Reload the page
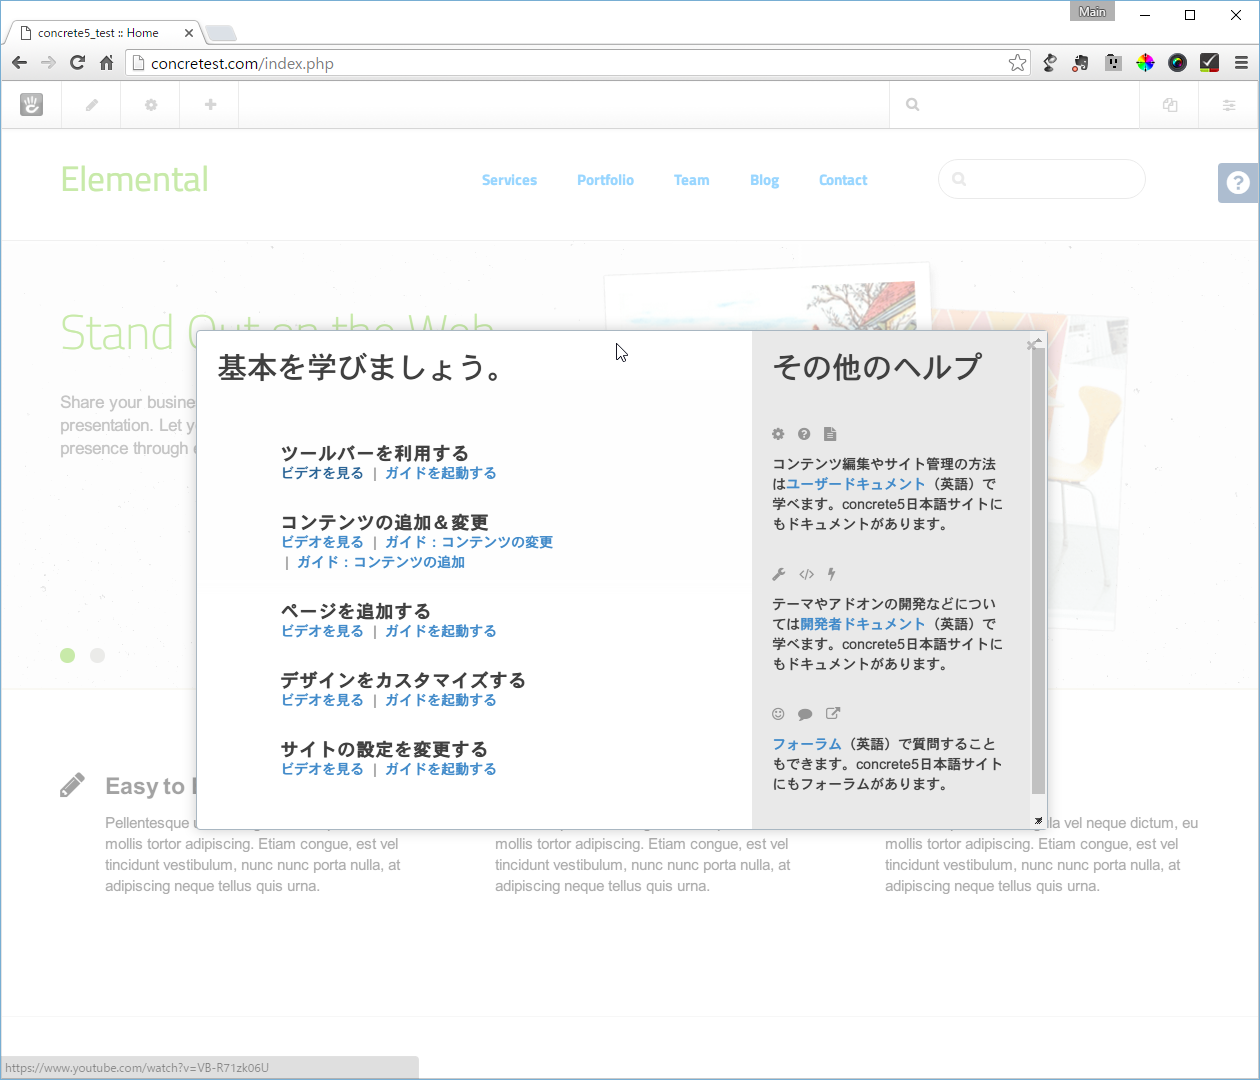Viewport: 1260px width, 1080px height. (77, 63)
